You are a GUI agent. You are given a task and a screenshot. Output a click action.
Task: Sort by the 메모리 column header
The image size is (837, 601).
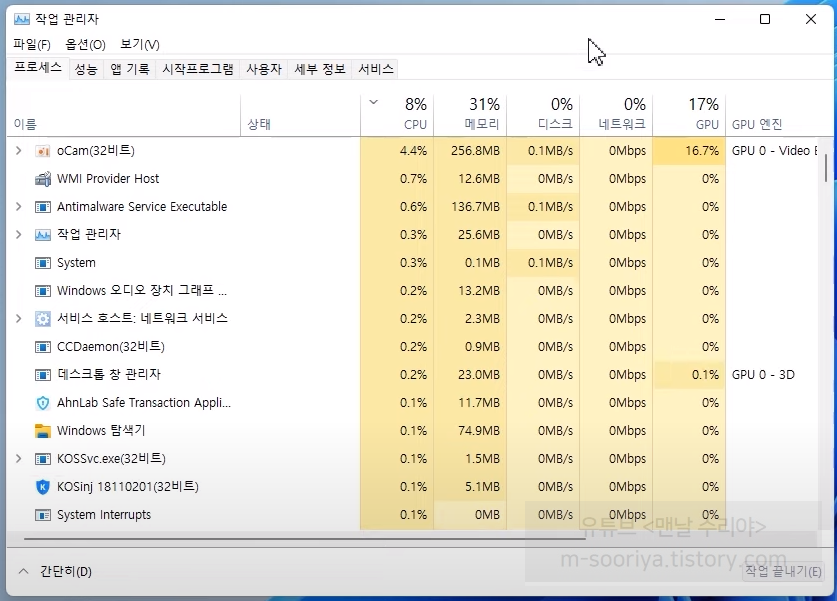(470, 115)
